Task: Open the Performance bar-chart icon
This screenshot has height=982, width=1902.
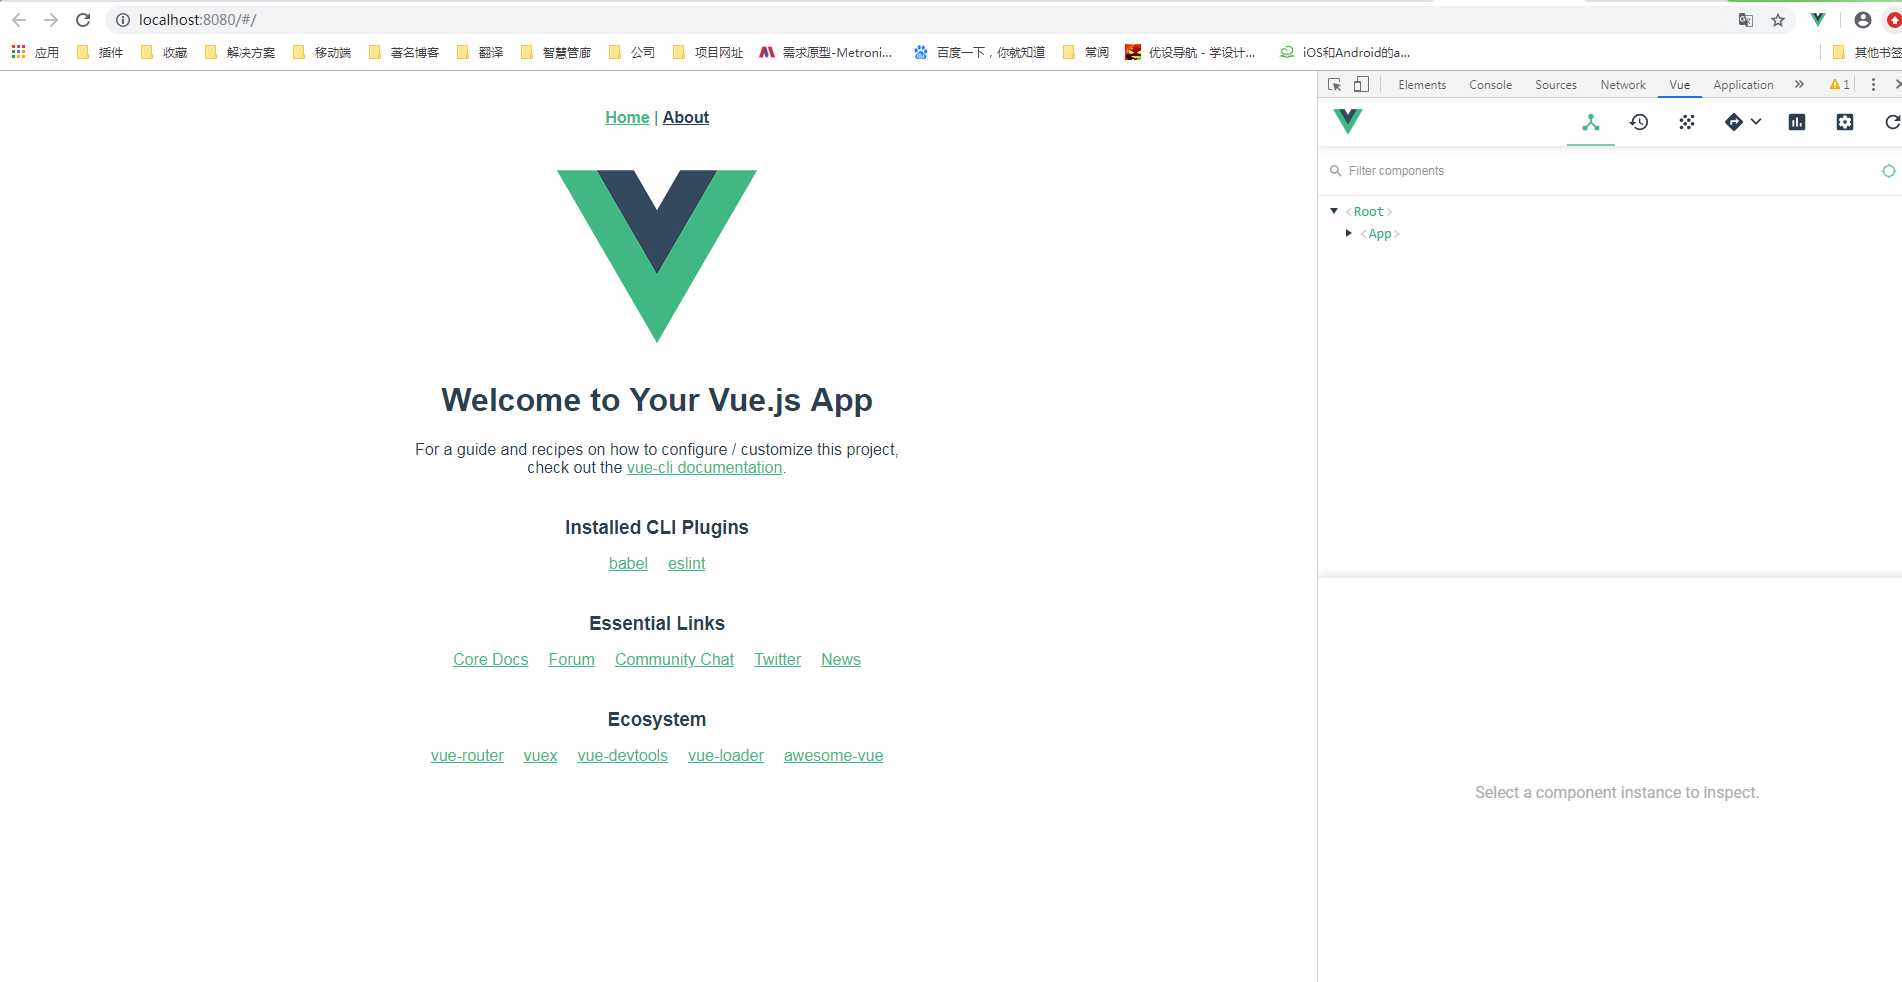Action: click(x=1796, y=122)
